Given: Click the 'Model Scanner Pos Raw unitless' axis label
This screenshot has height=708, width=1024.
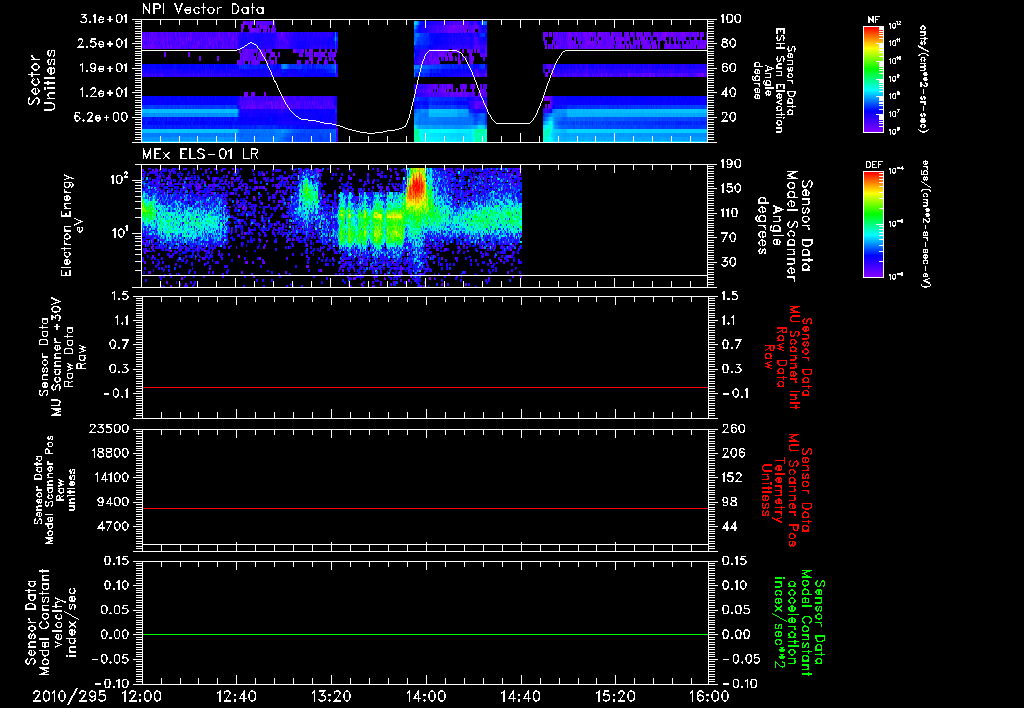Looking at the screenshot, I should (56, 490).
